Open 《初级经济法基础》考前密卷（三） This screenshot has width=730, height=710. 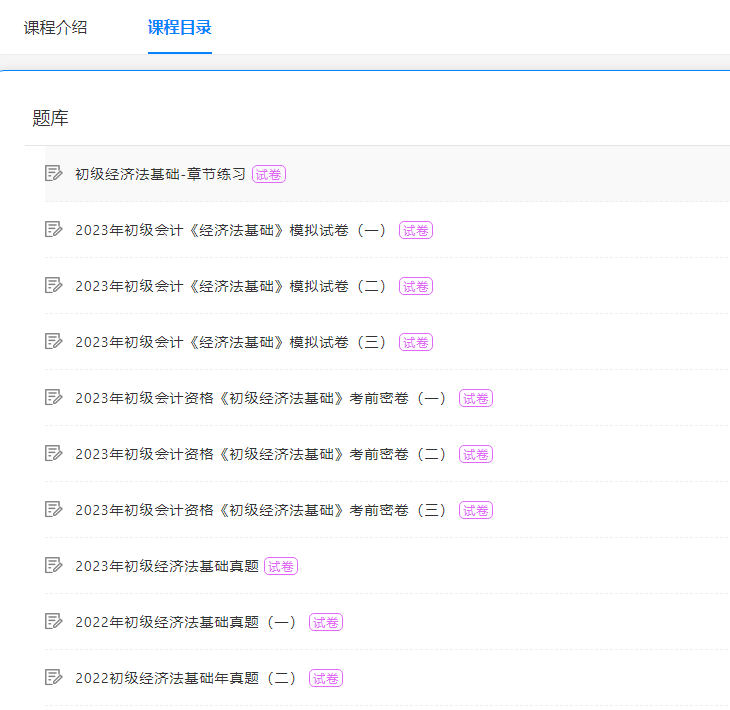pos(261,510)
